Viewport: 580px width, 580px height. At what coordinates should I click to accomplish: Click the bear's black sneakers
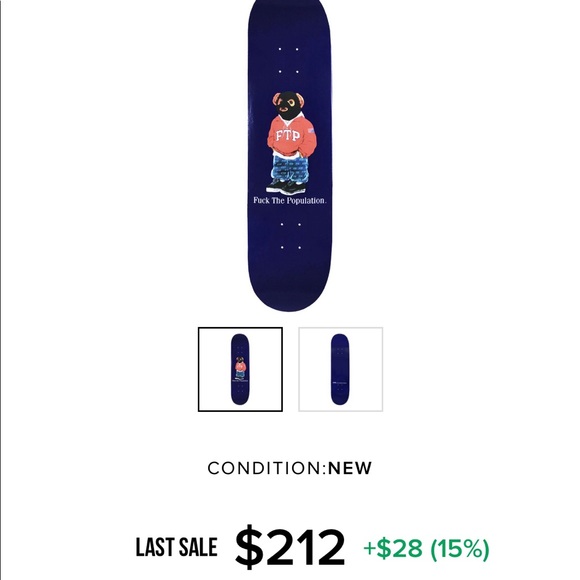click(287, 186)
